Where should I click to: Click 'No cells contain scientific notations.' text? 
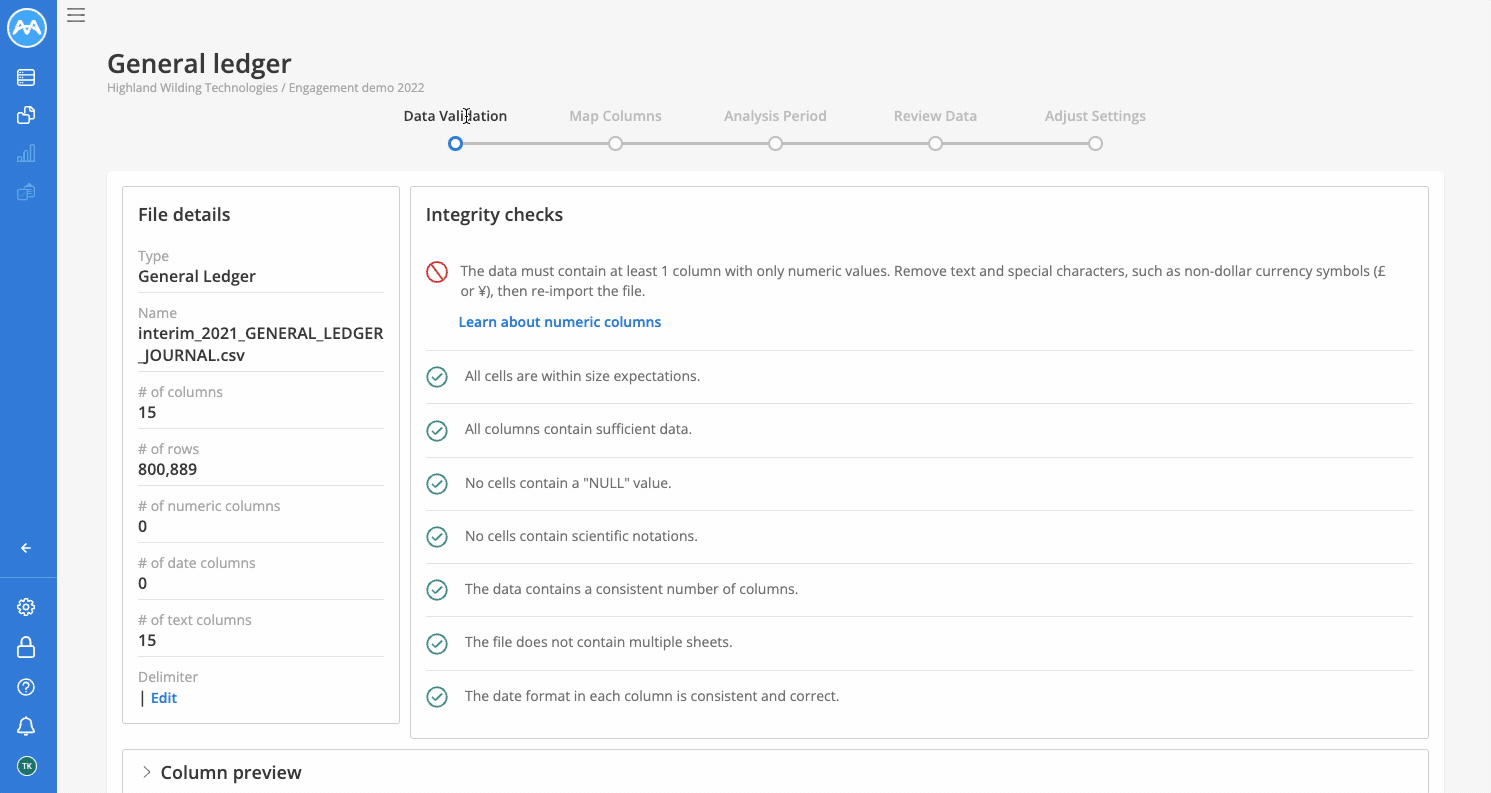coord(581,536)
